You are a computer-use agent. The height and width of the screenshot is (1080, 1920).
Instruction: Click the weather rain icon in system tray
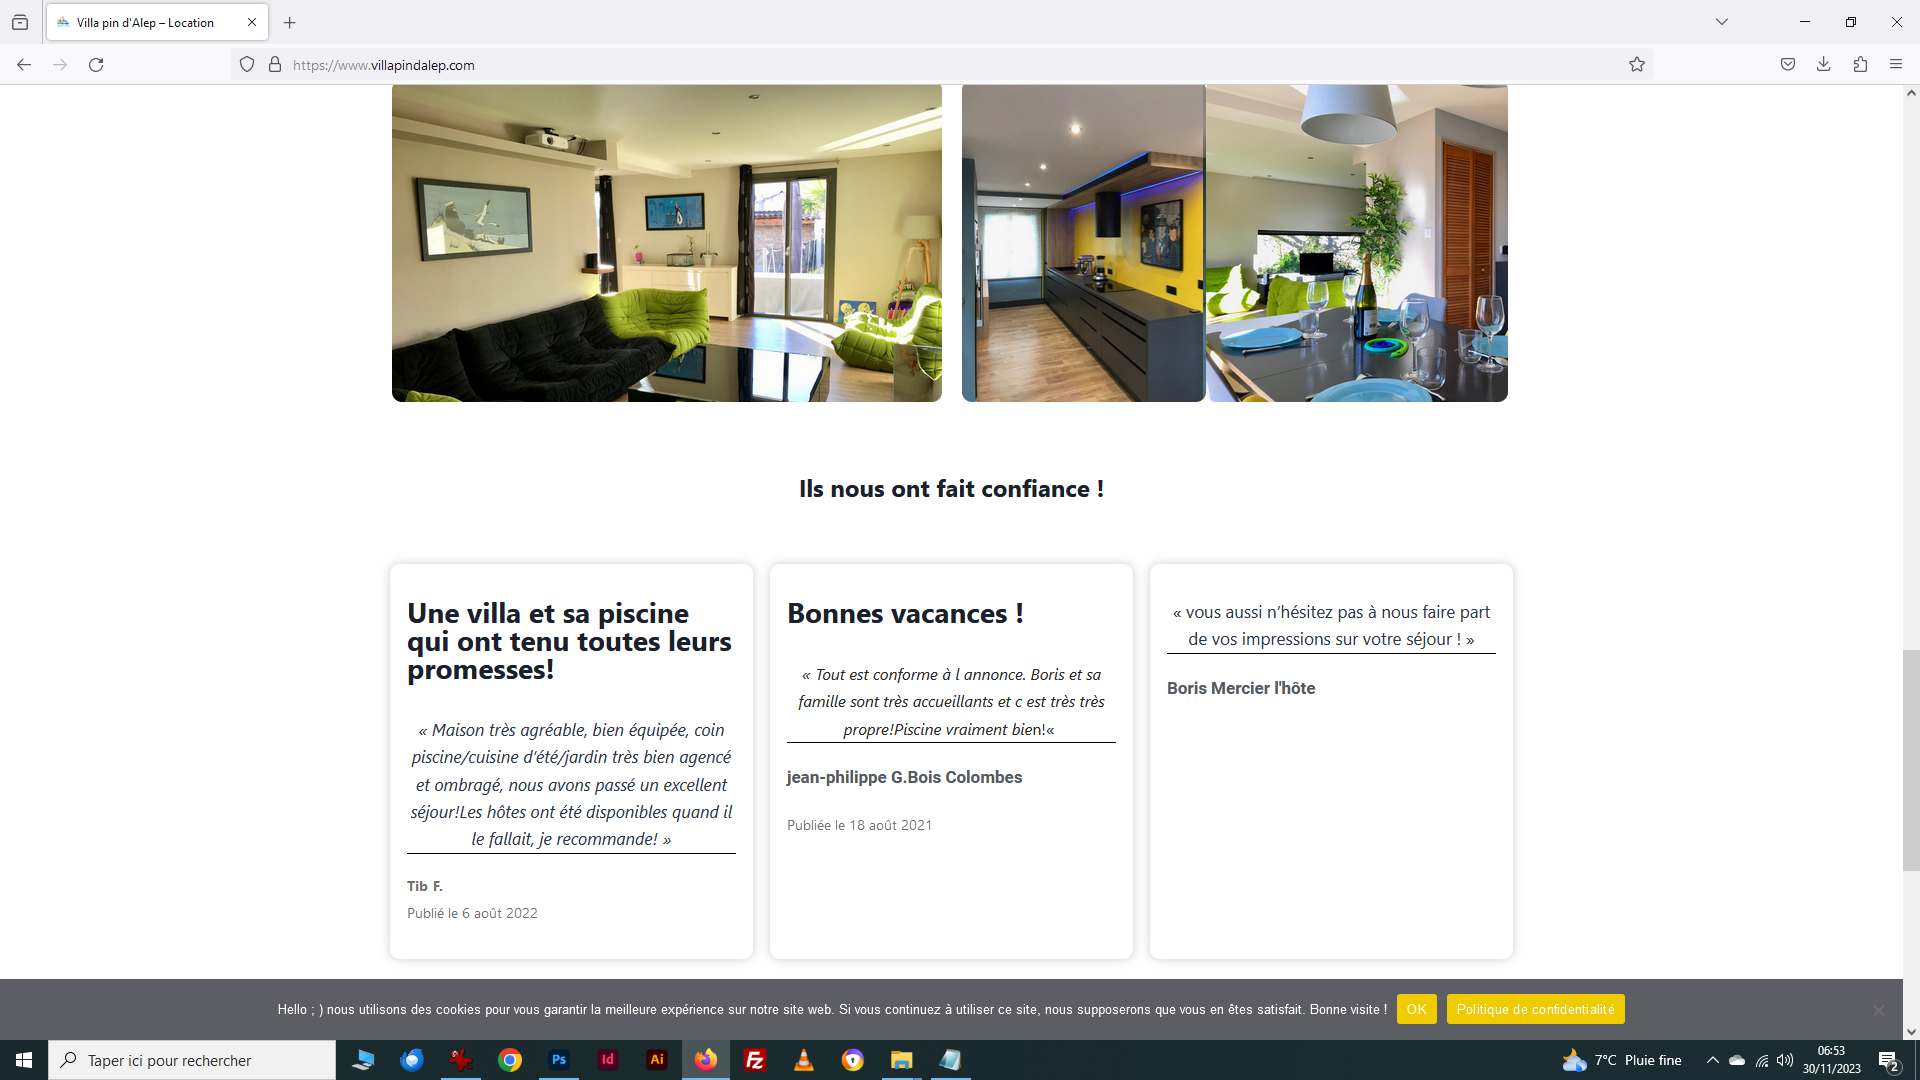[1572, 1060]
